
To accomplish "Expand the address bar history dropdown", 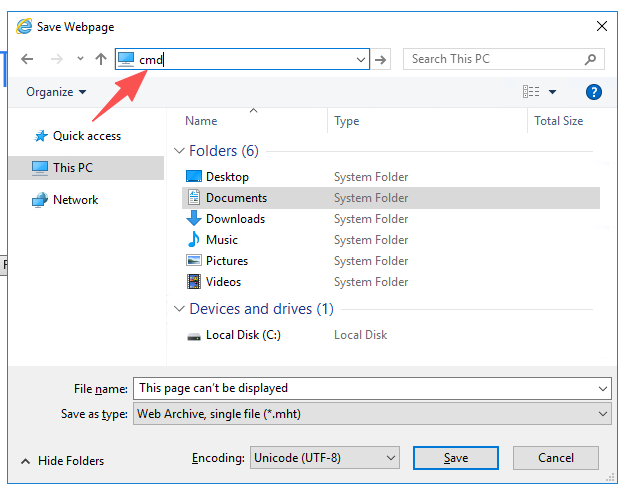I will 361,60.
